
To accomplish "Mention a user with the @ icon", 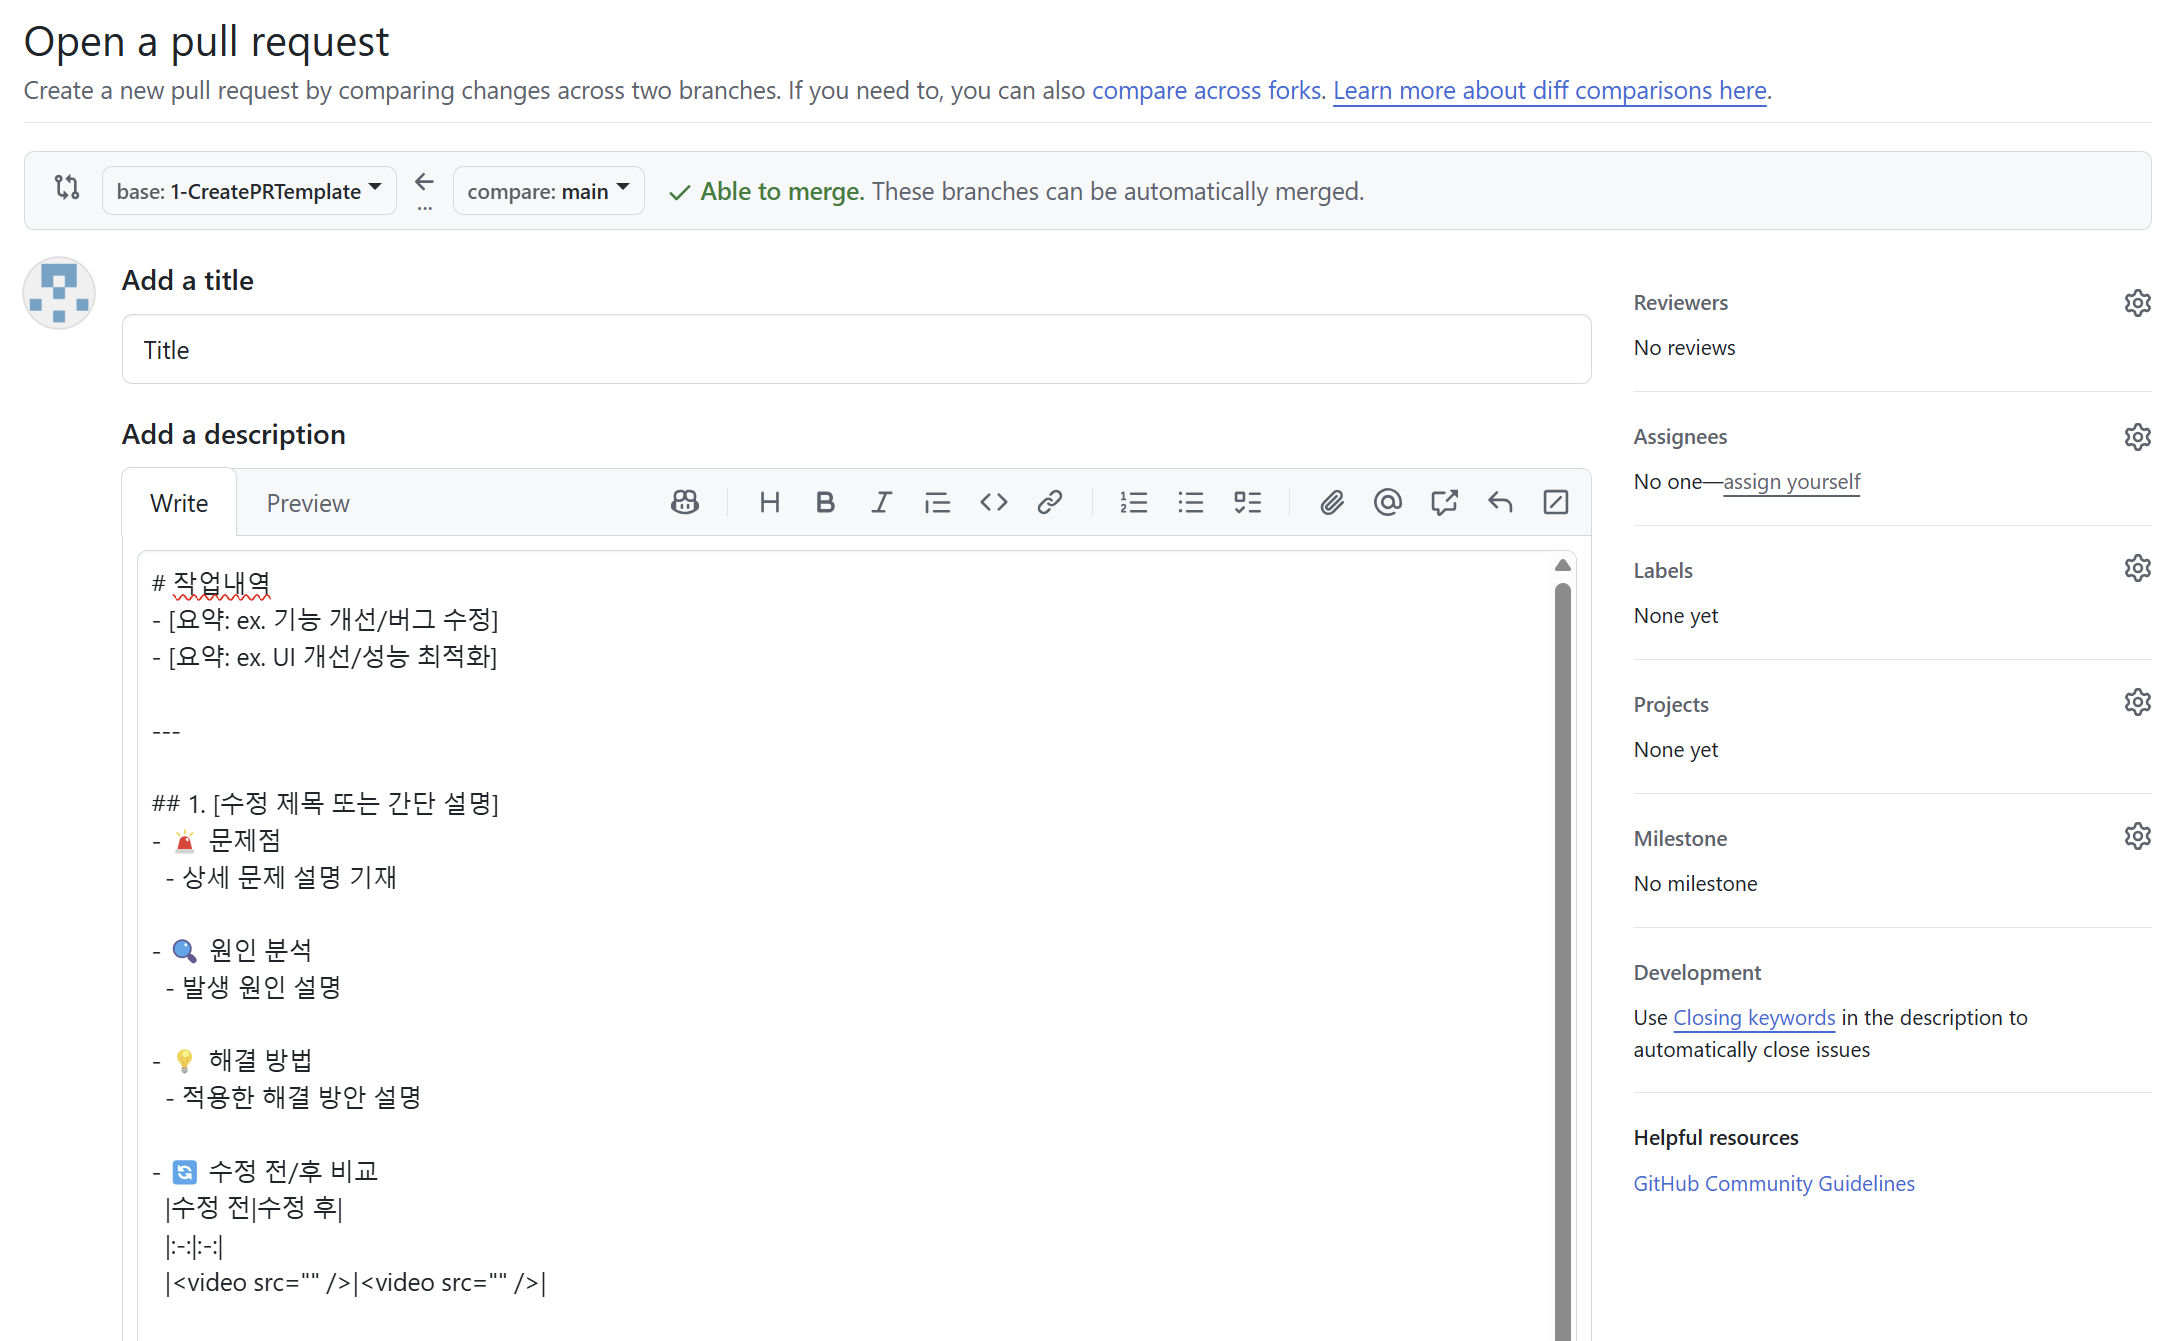I will pyautogui.click(x=1387, y=502).
